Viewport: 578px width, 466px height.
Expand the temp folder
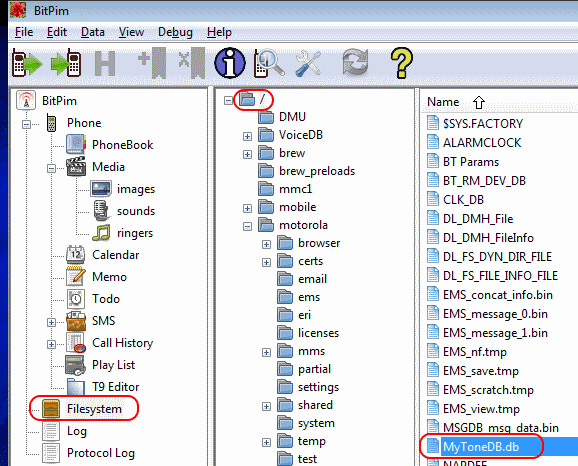266,442
